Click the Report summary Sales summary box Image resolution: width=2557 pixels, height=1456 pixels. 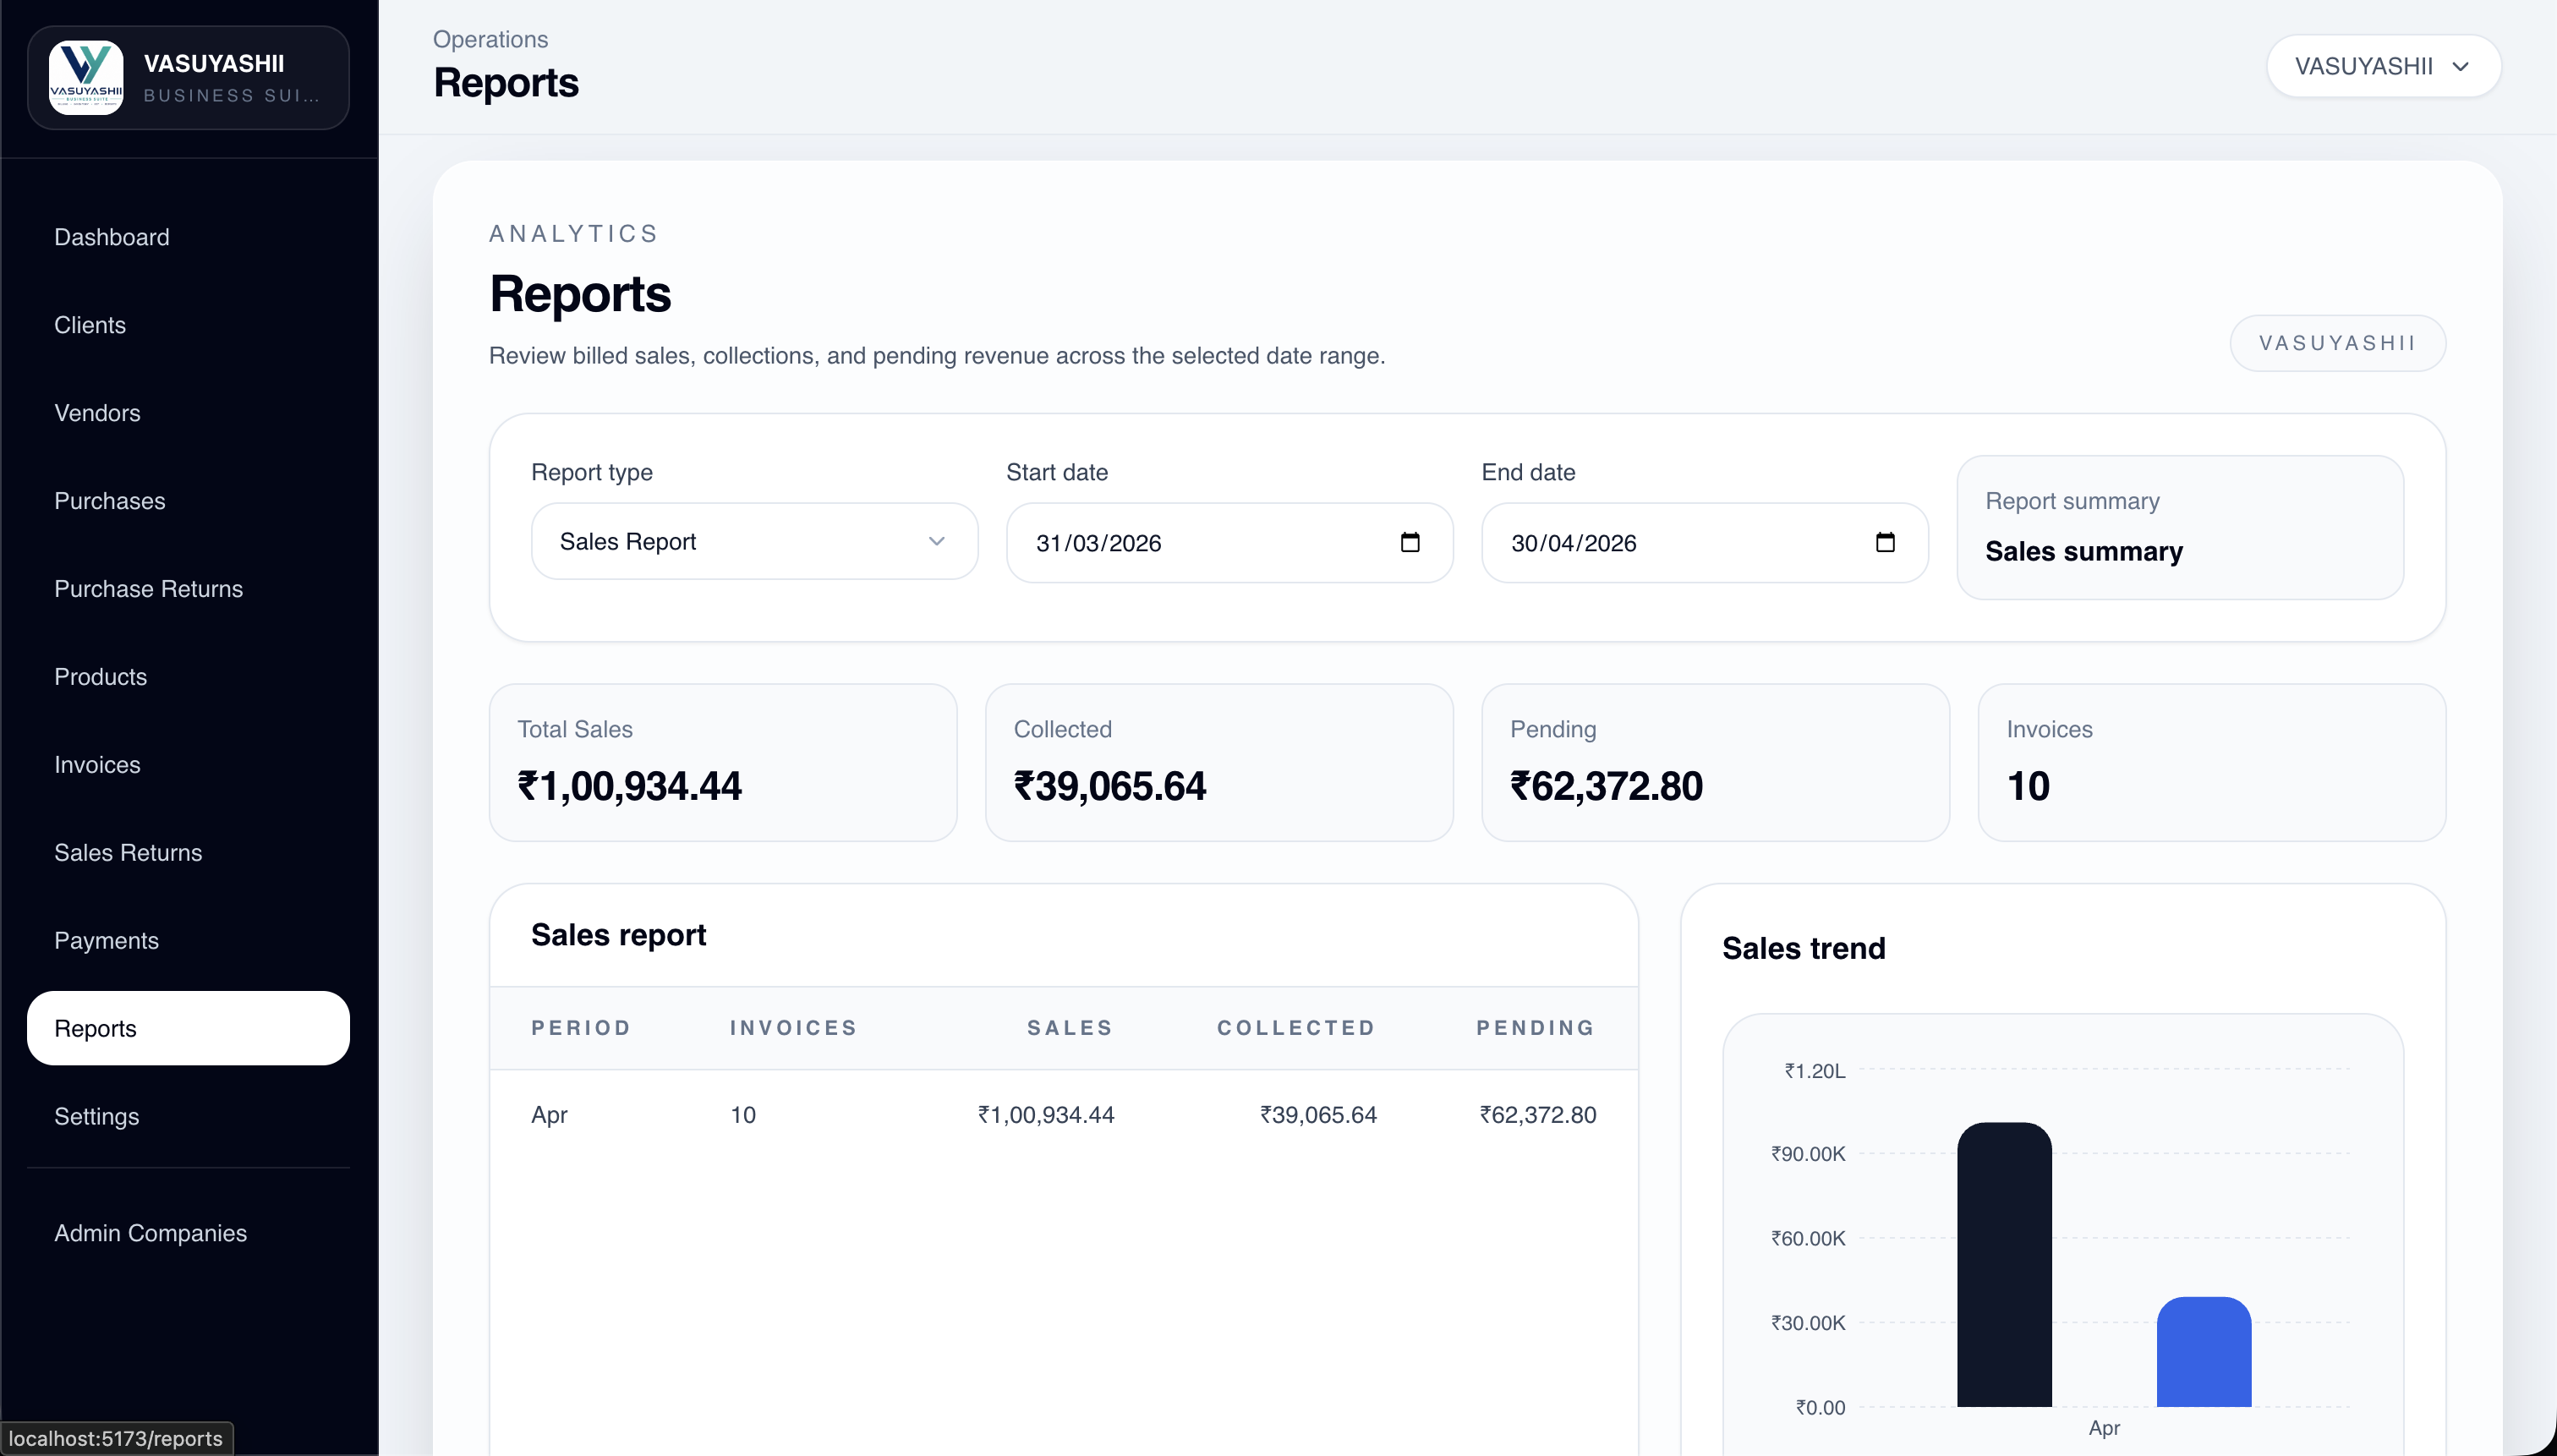[x=2180, y=527]
